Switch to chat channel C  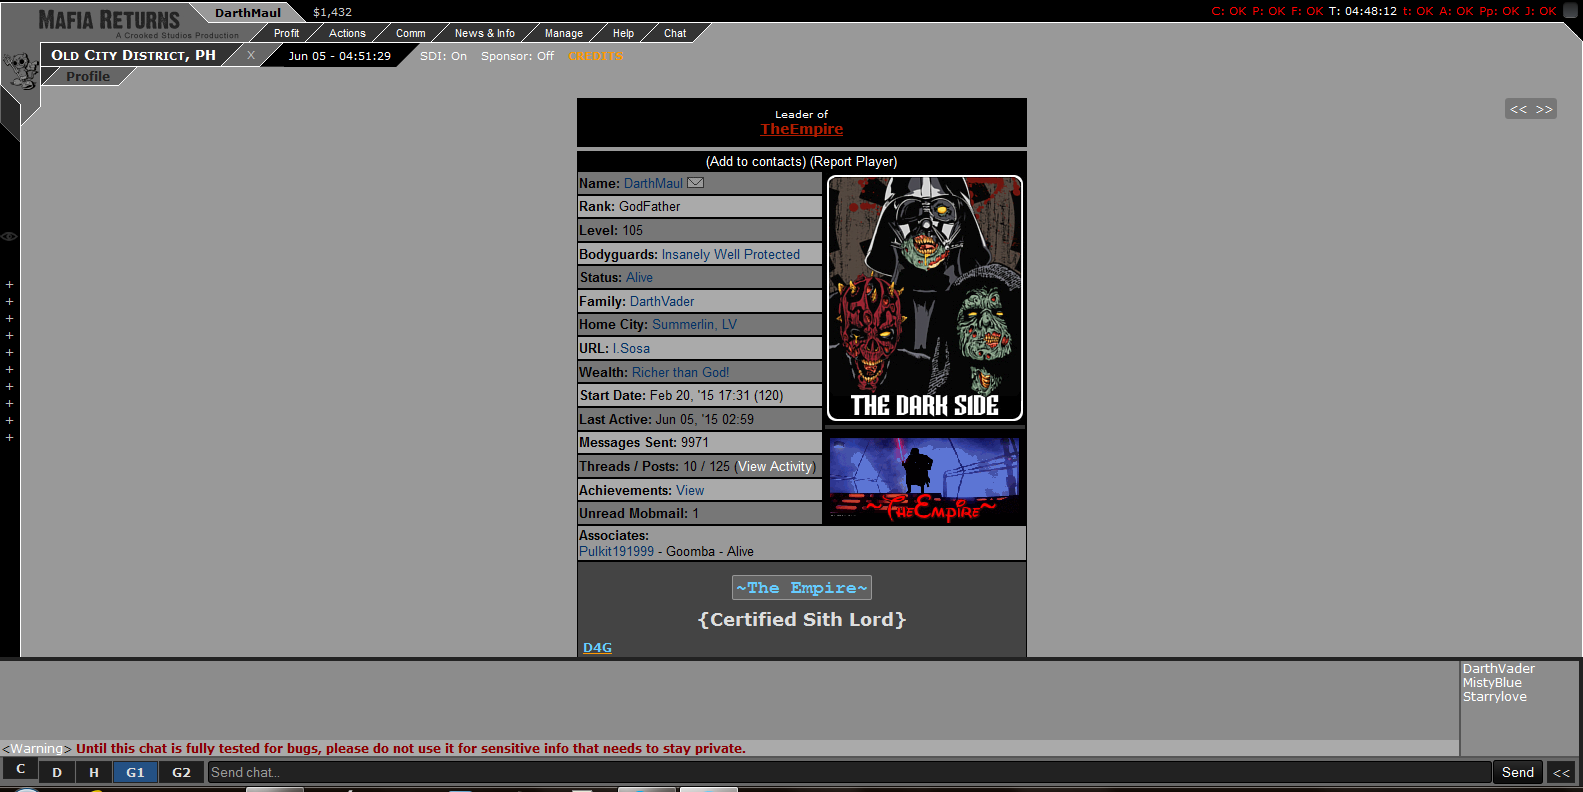click(x=20, y=769)
